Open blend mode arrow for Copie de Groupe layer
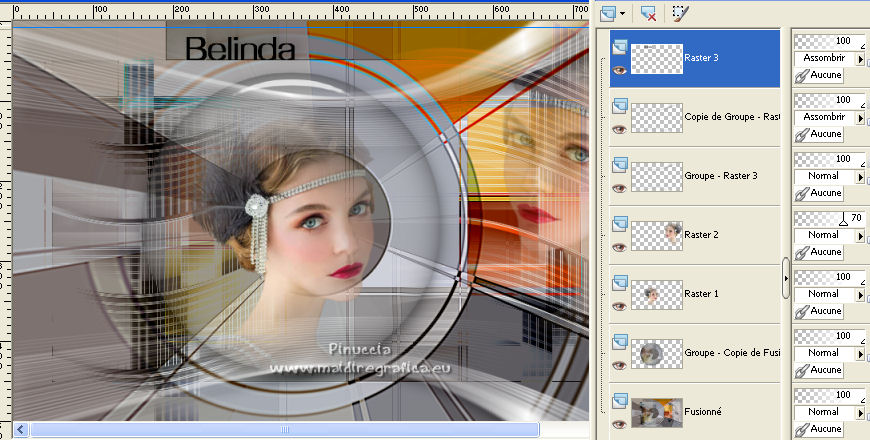870x440 pixels. (861, 118)
